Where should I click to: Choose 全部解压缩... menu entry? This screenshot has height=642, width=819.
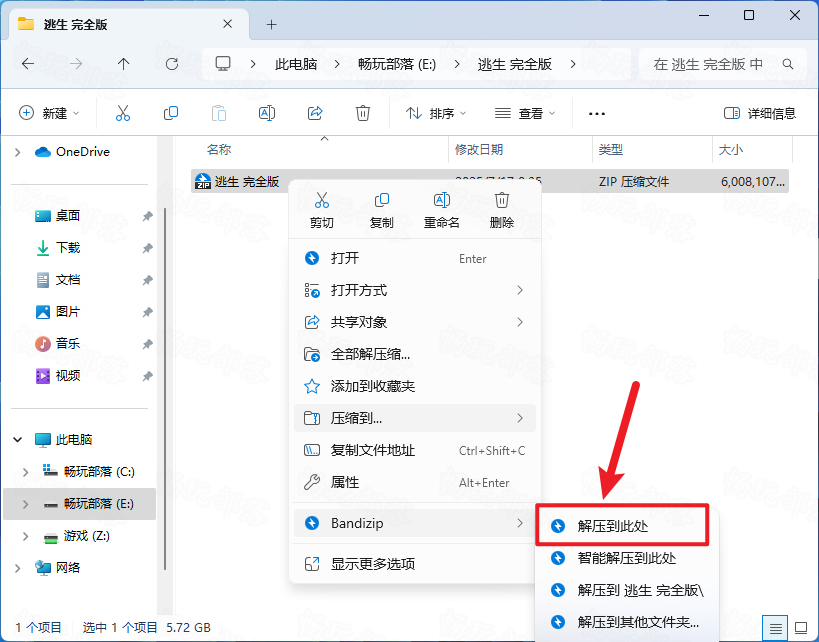(x=415, y=354)
